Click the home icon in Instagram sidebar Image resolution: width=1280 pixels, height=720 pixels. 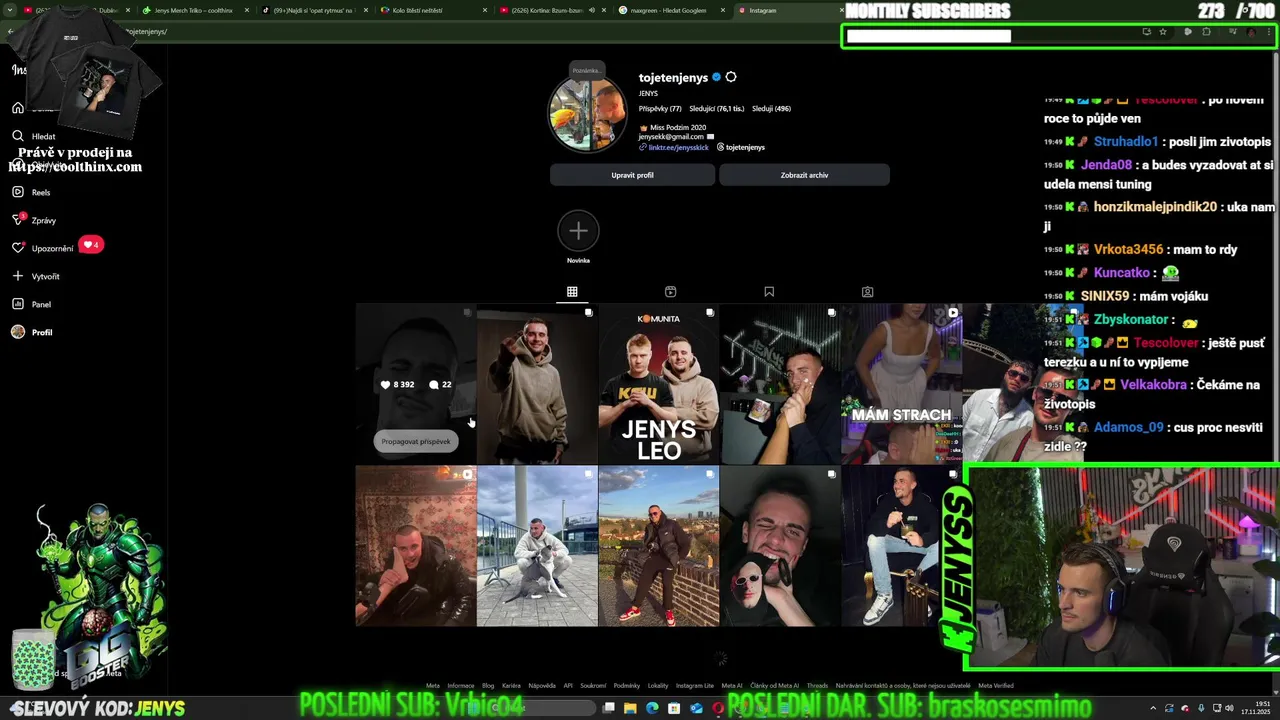[18, 108]
